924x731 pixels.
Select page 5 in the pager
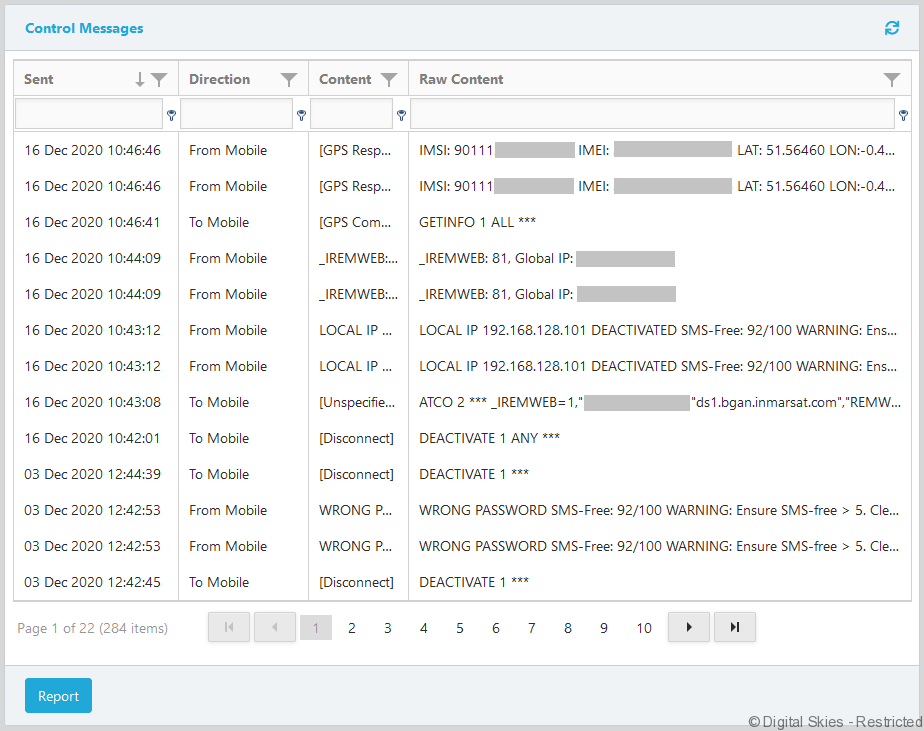click(460, 628)
